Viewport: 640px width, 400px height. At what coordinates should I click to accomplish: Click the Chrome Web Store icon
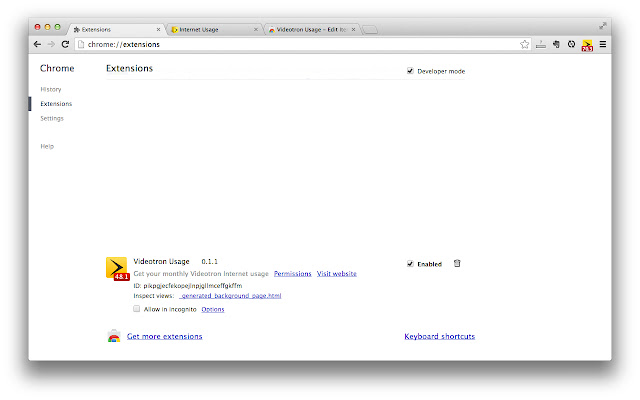click(x=114, y=336)
